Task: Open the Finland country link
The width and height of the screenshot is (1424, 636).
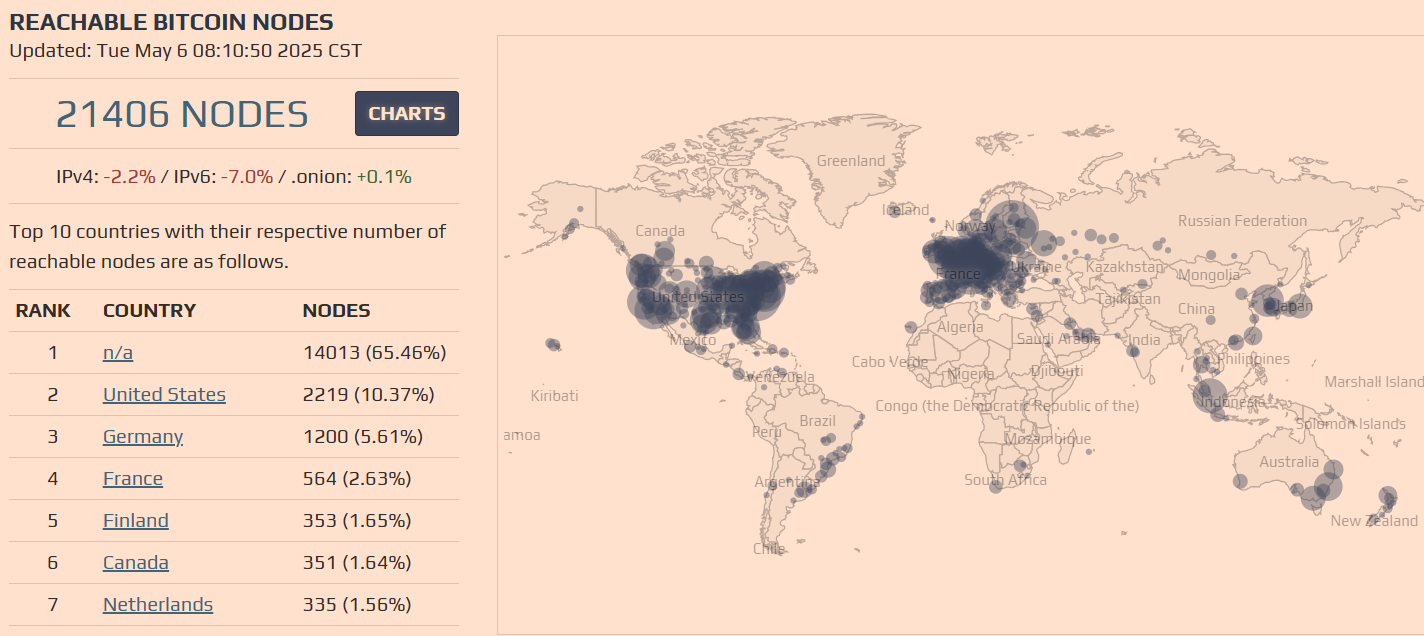Action: pyautogui.click(x=136, y=521)
